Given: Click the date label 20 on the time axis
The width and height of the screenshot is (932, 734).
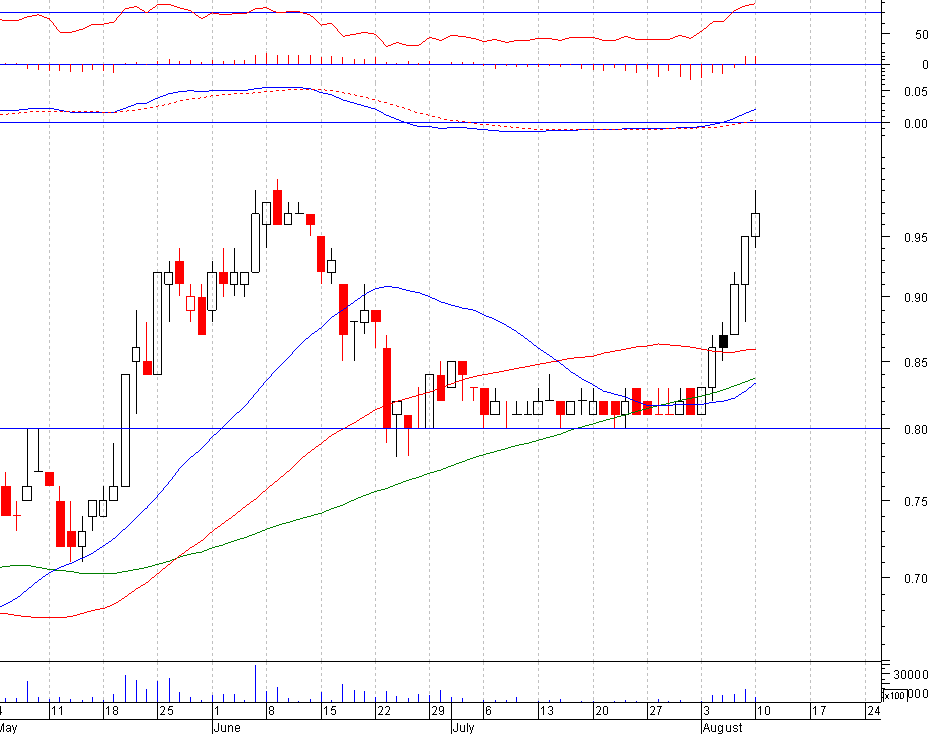Looking at the screenshot, I should 602,711.
